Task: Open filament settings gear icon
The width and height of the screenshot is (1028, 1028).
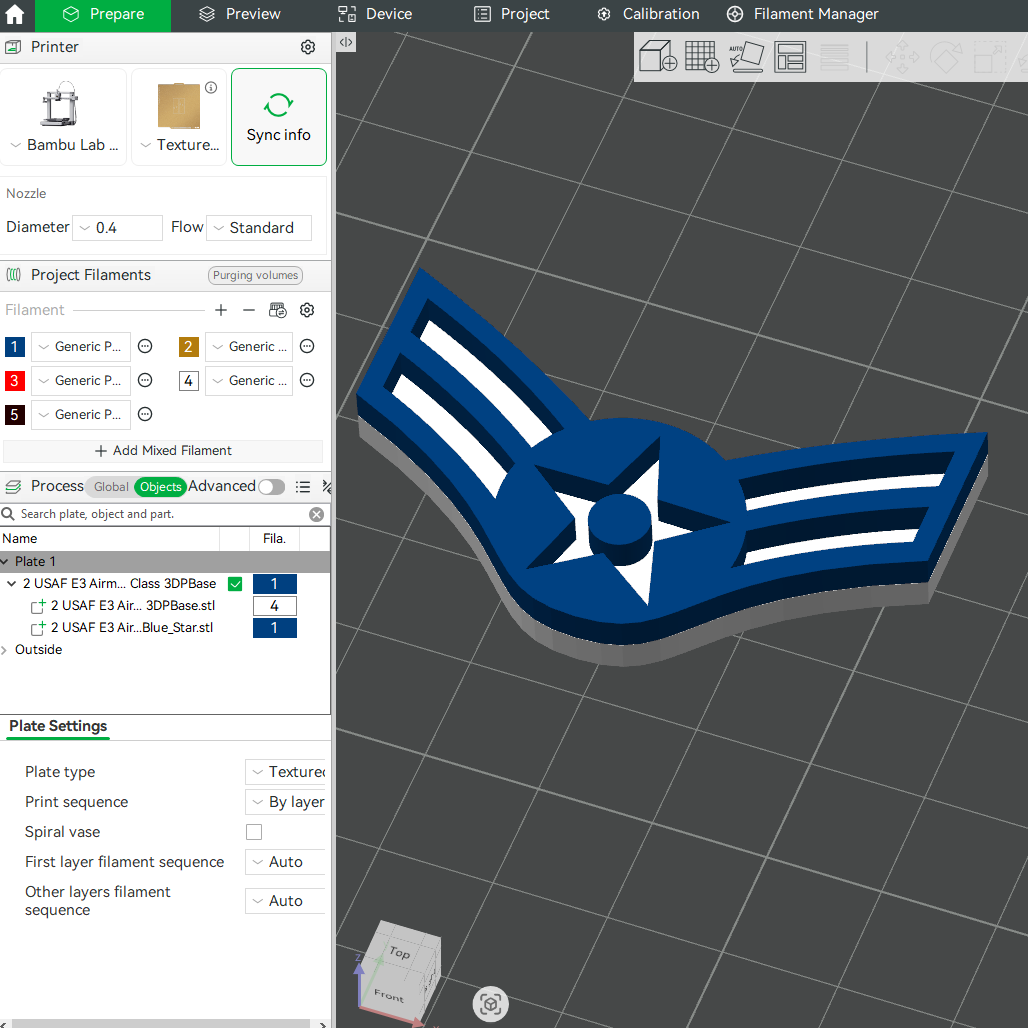Action: tap(307, 310)
